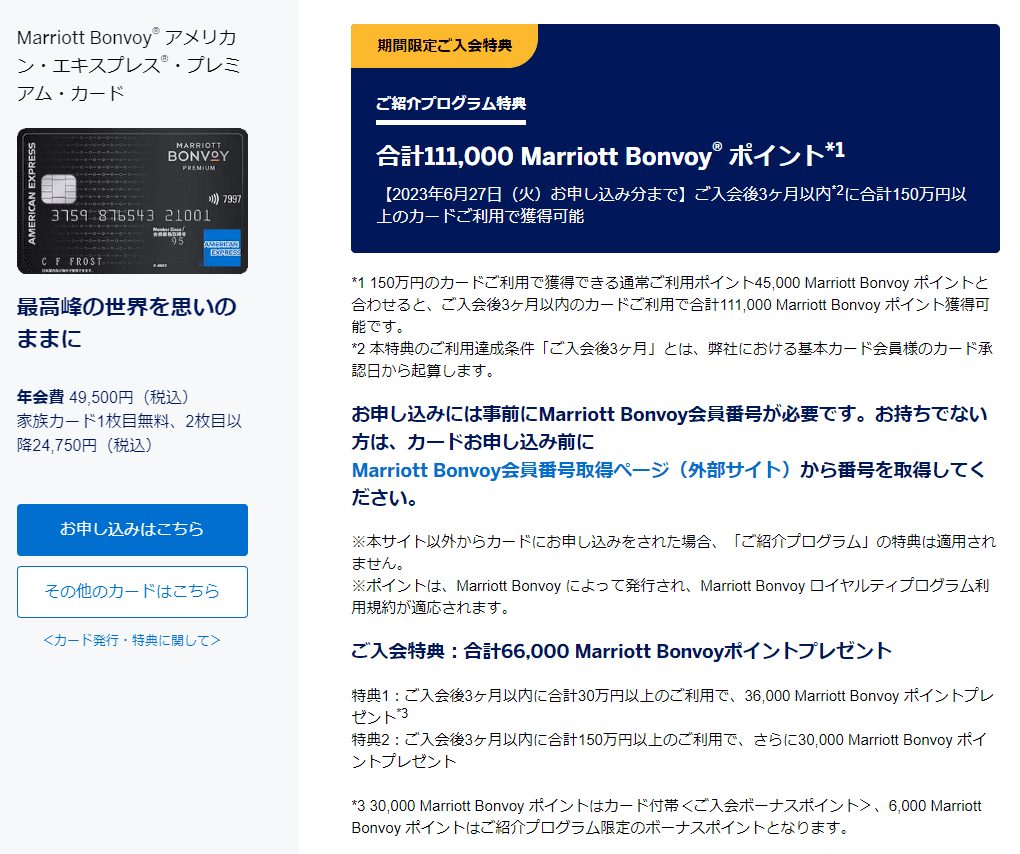Select the ご紹介プログラム特典 tab heading
Image resolution: width=1020 pixels, height=854 pixels.
(x=451, y=103)
